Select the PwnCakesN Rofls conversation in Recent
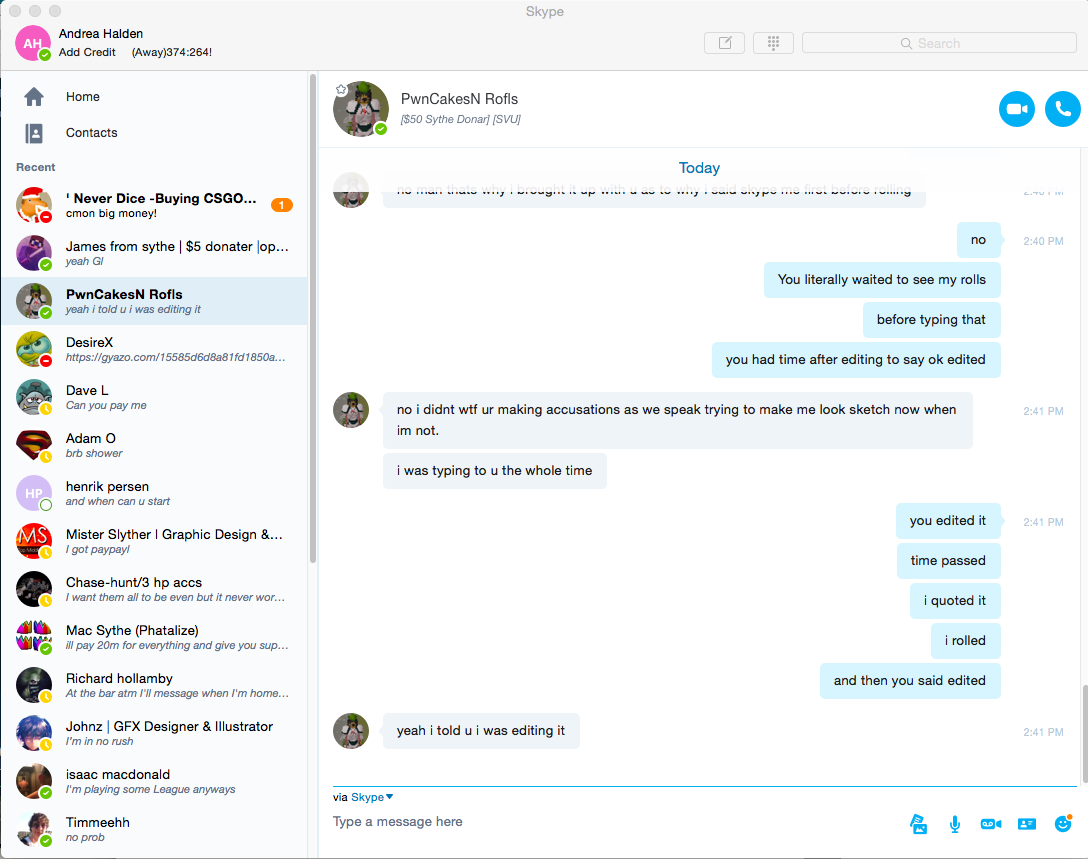The width and height of the screenshot is (1088, 859). (154, 301)
